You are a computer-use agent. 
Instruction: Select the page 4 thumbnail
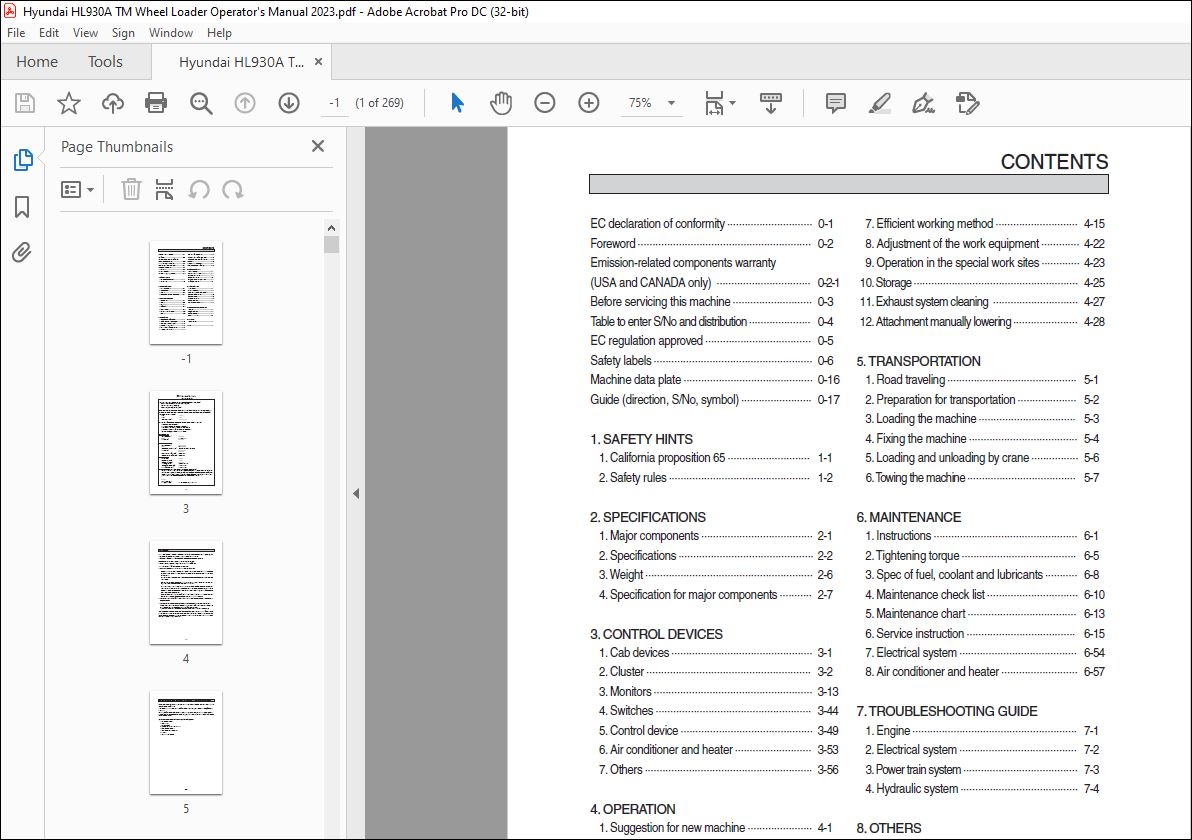[186, 592]
